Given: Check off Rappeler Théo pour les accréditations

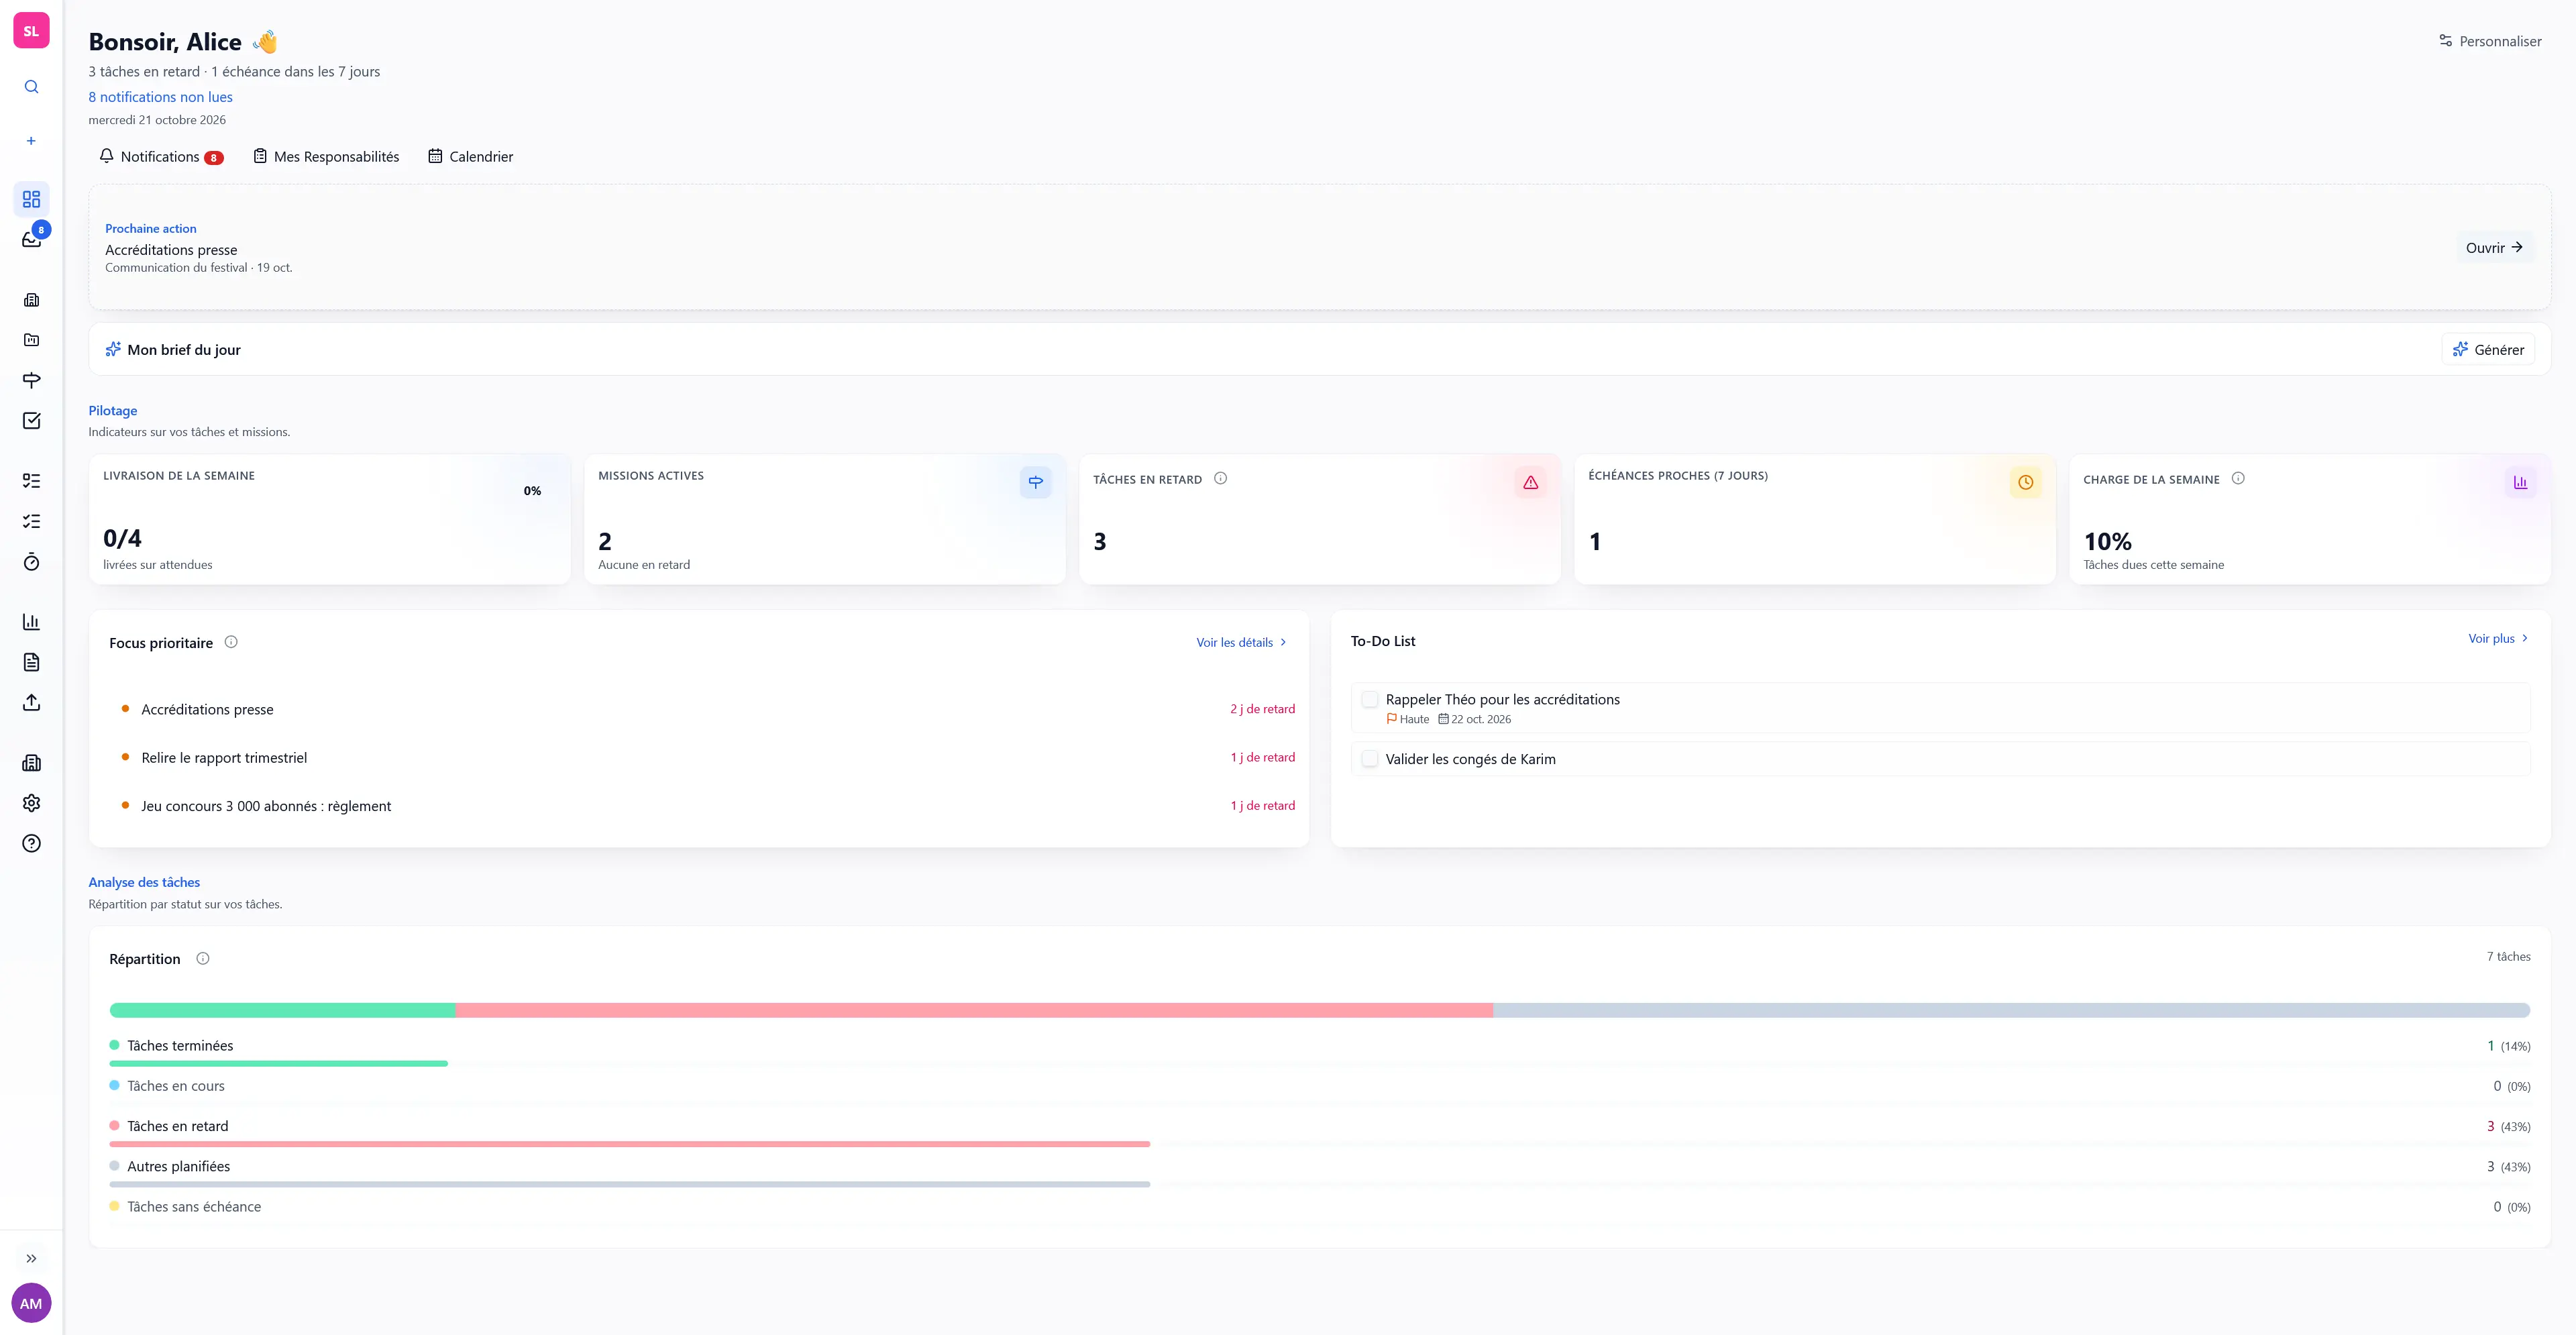Looking at the screenshot, I should point(1370,699).
